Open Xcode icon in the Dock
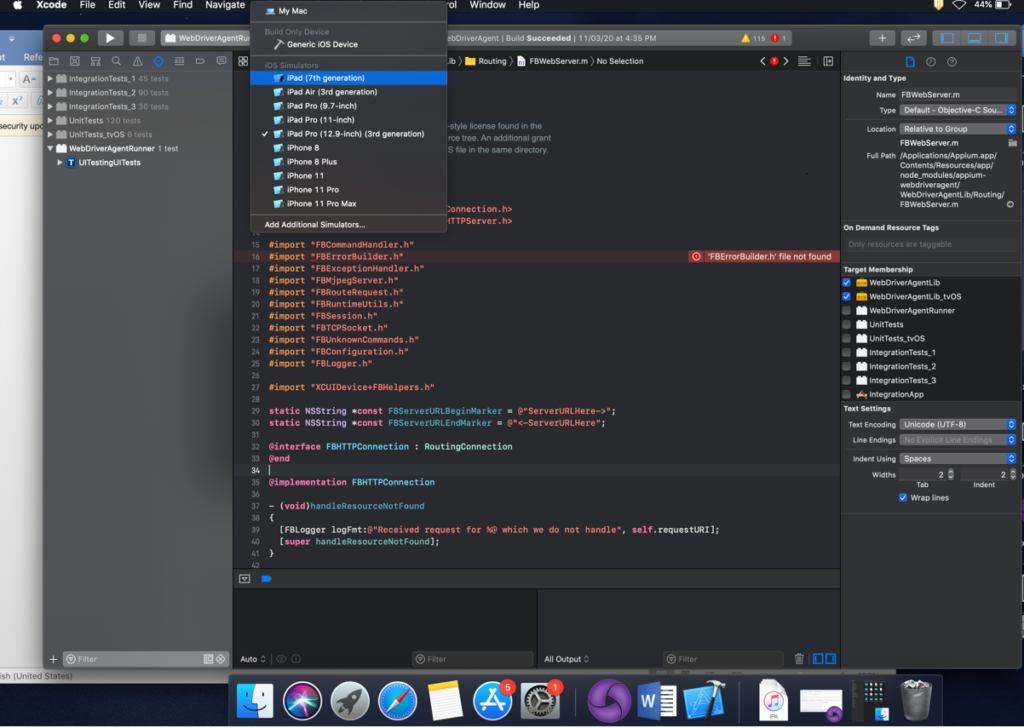Image resolution: width=1024 pixels, height=728 pixels. pos(705,701)
